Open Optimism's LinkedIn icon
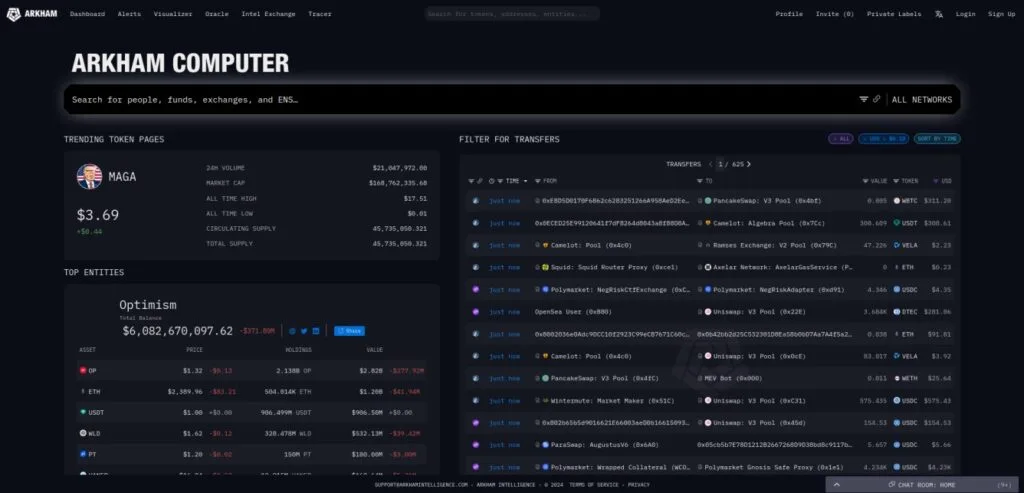 tap(316, 331)
